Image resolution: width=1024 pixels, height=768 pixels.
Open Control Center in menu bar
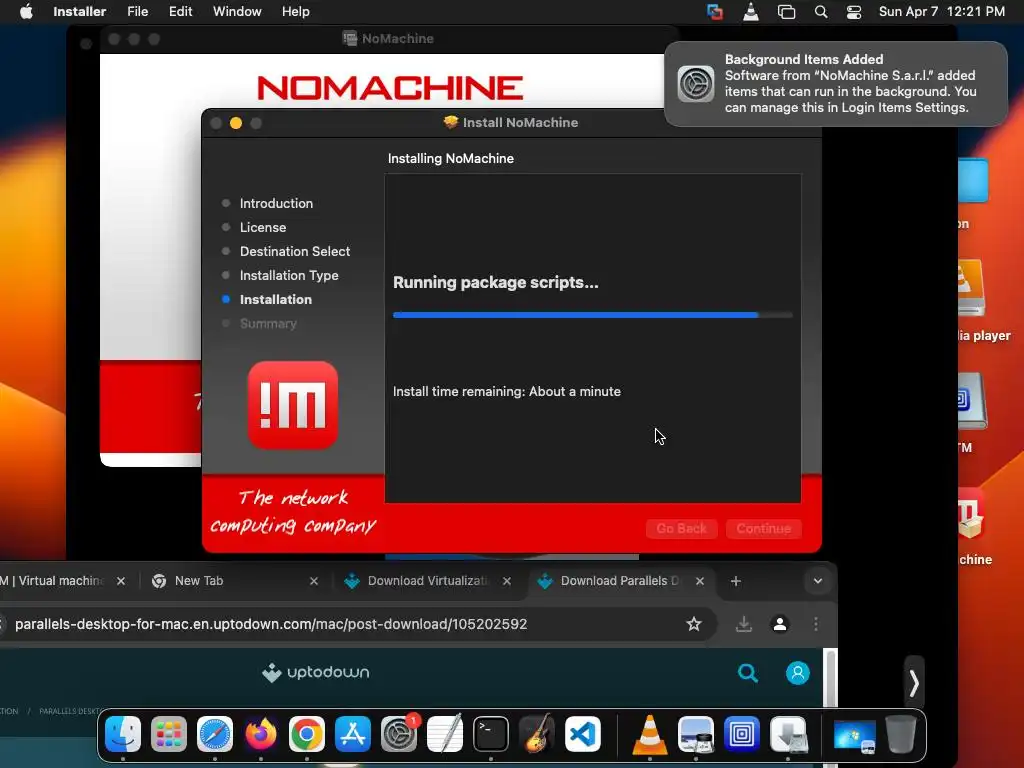click(x=854, y=12)
